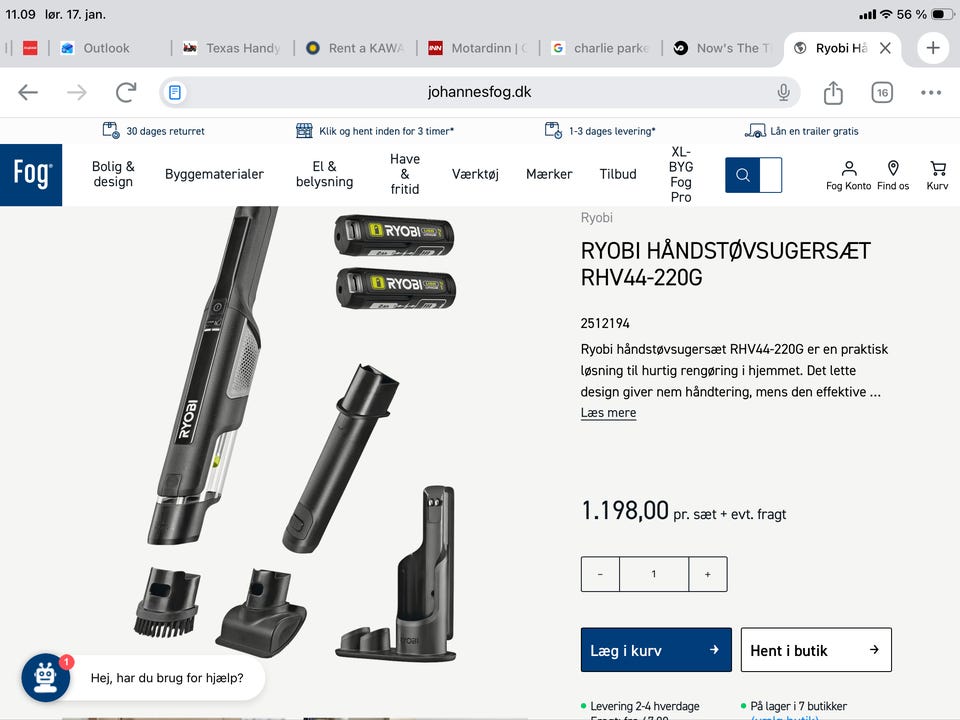
Task: Open a new tab with plus button
Action: pos(933,48)
